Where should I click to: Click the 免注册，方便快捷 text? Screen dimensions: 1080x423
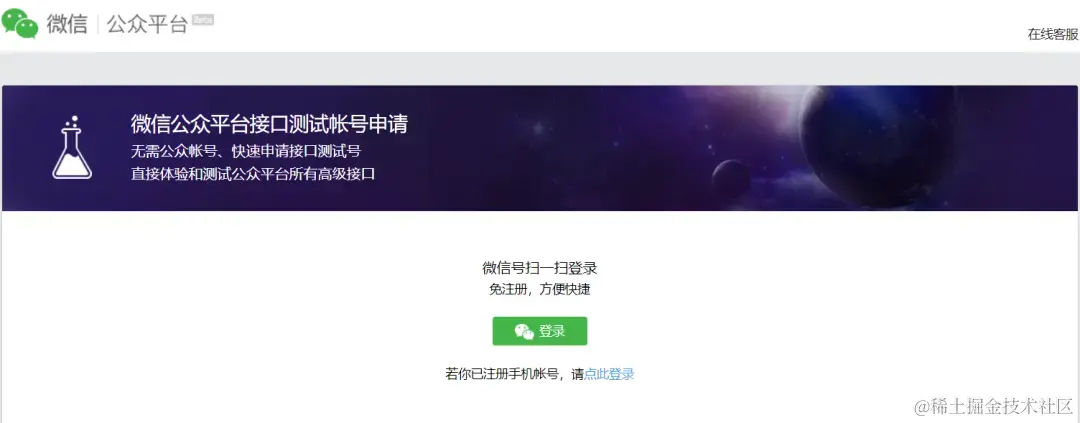[x=539, y=289]
